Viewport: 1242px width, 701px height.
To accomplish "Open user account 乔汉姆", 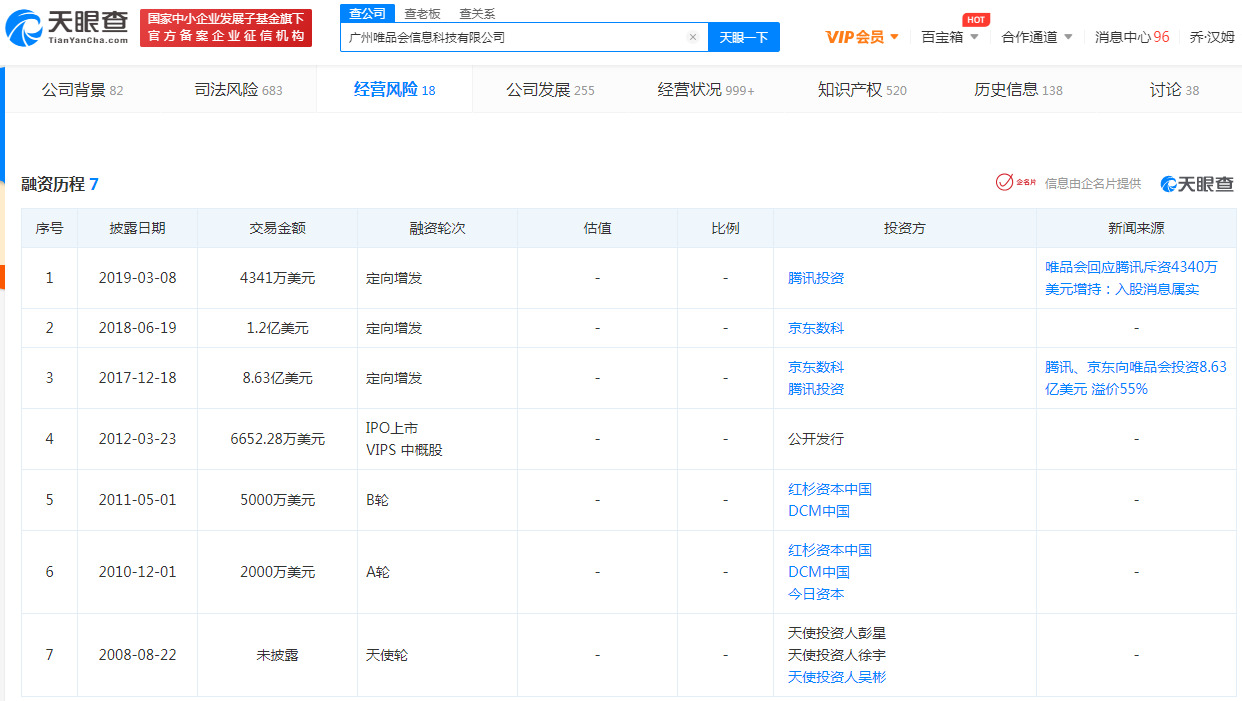I will click(1212, 37).
